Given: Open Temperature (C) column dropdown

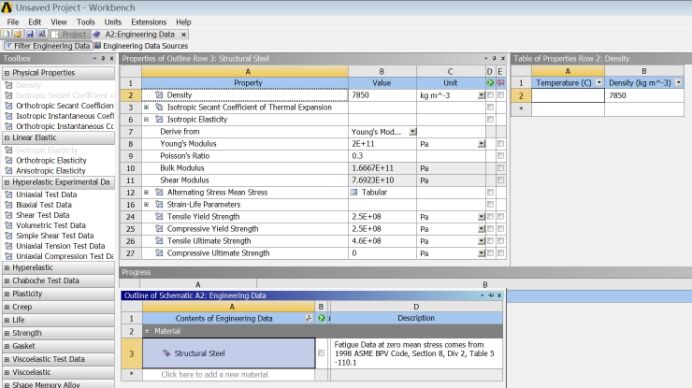Looking at the screenshot, I should pos(598,83).
